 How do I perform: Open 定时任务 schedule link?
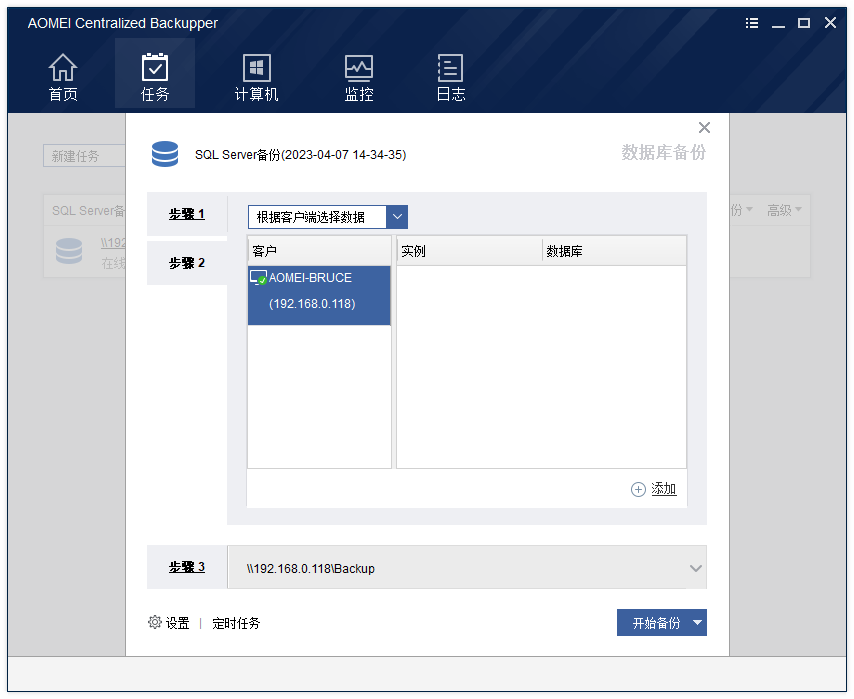236,623
